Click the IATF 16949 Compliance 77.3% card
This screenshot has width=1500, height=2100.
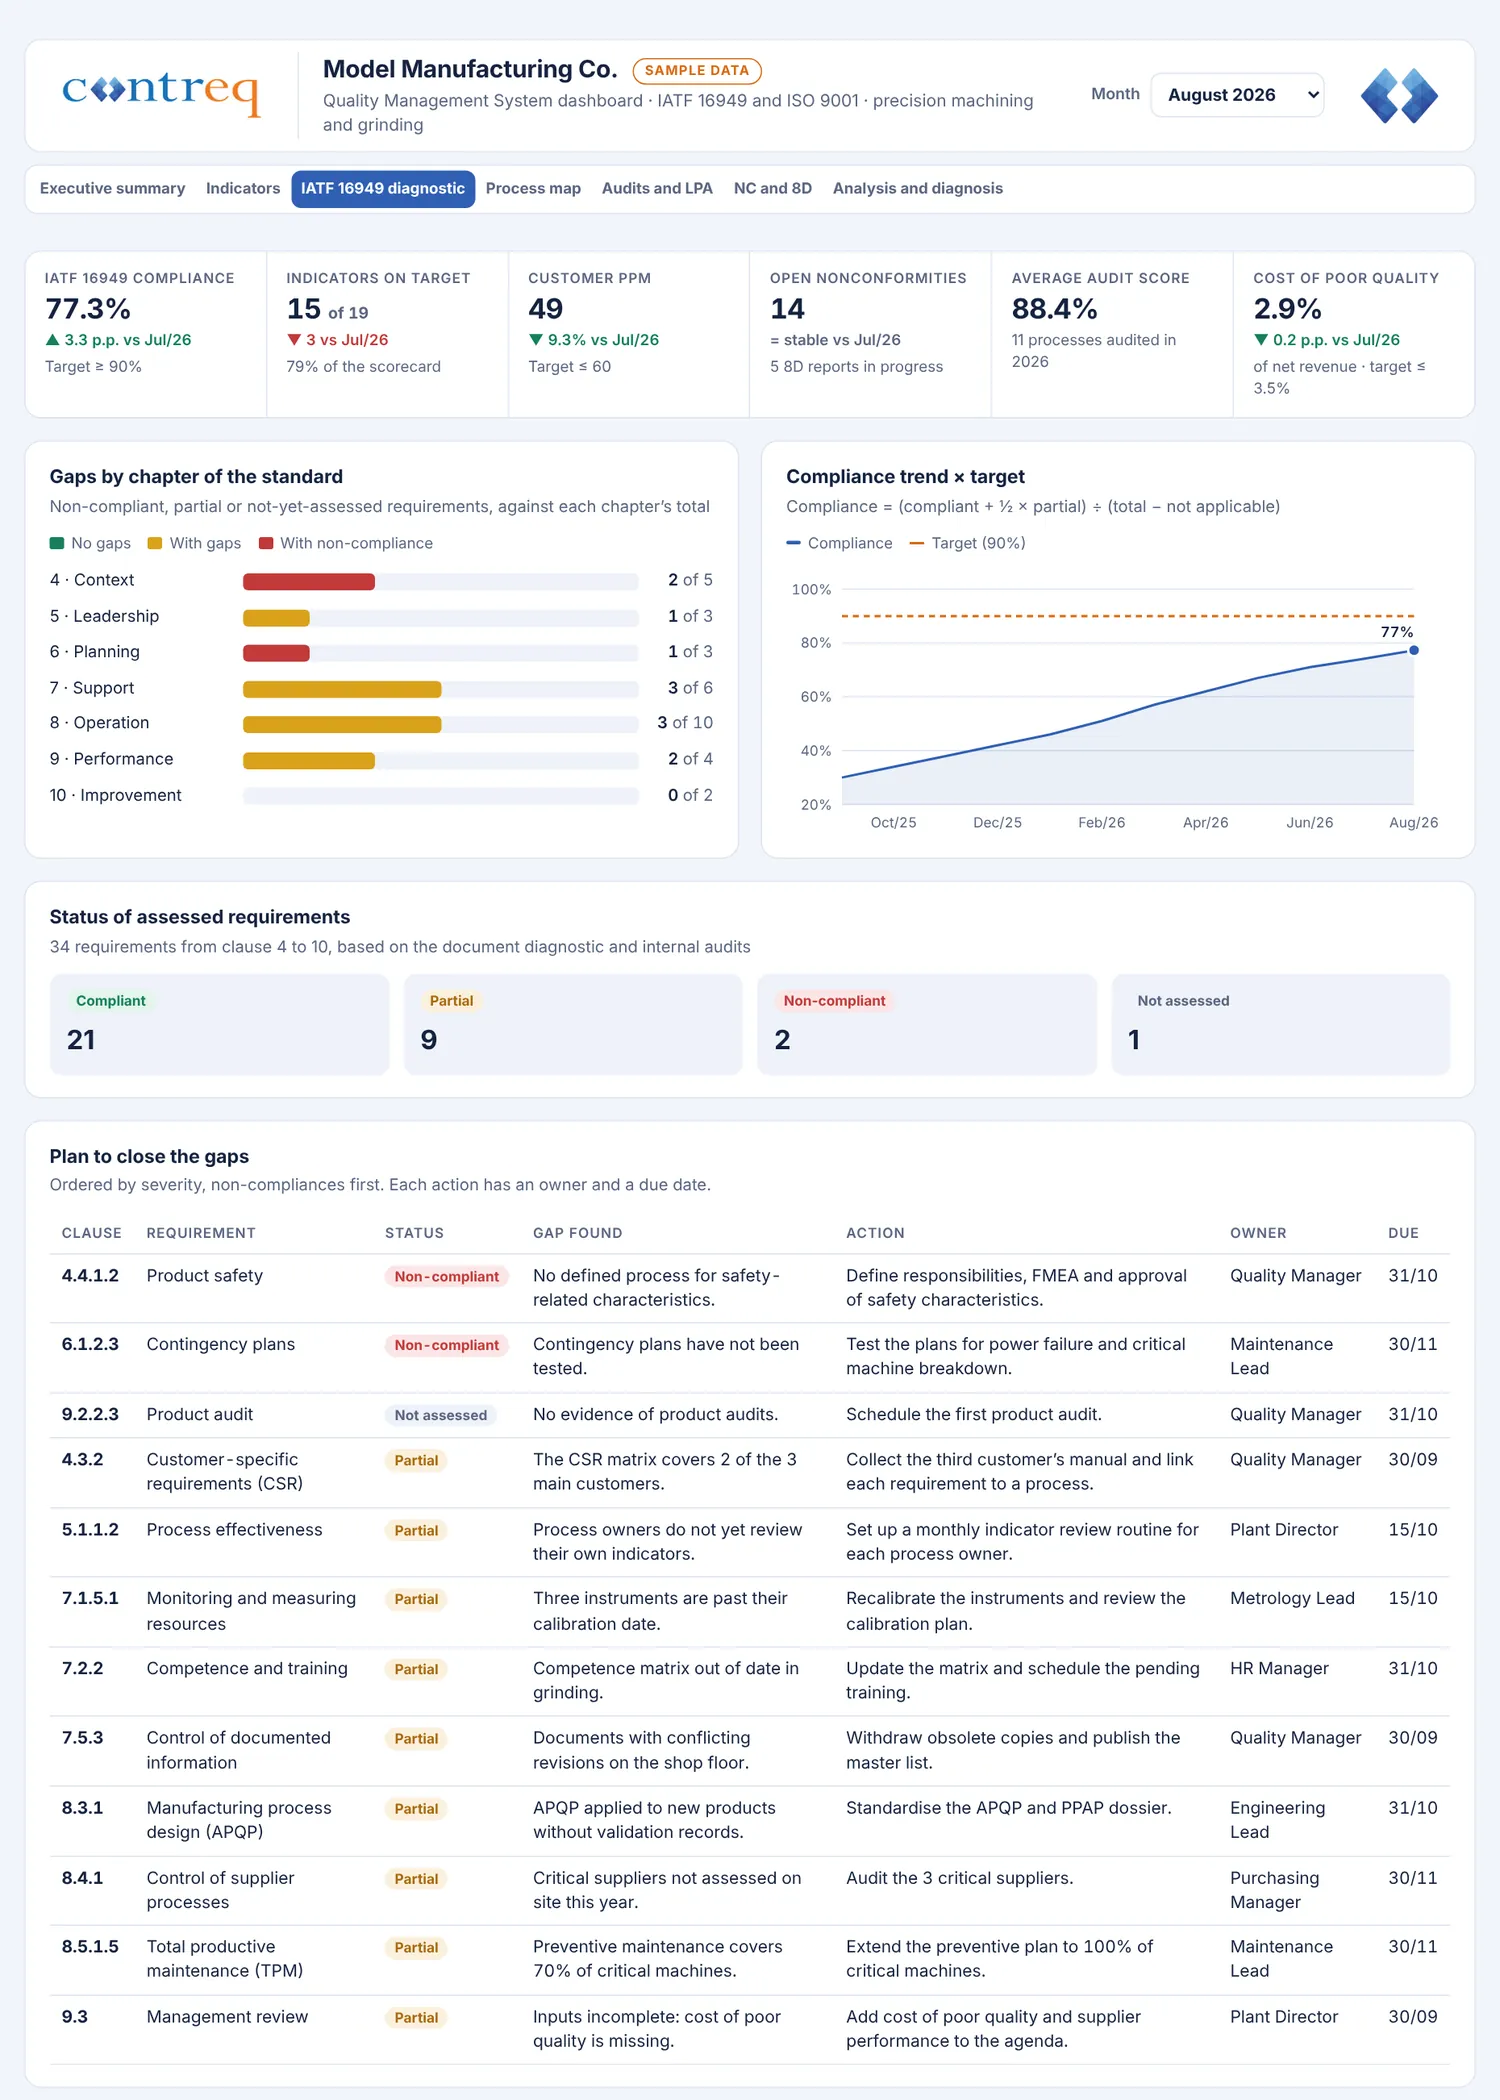point(146,334)
